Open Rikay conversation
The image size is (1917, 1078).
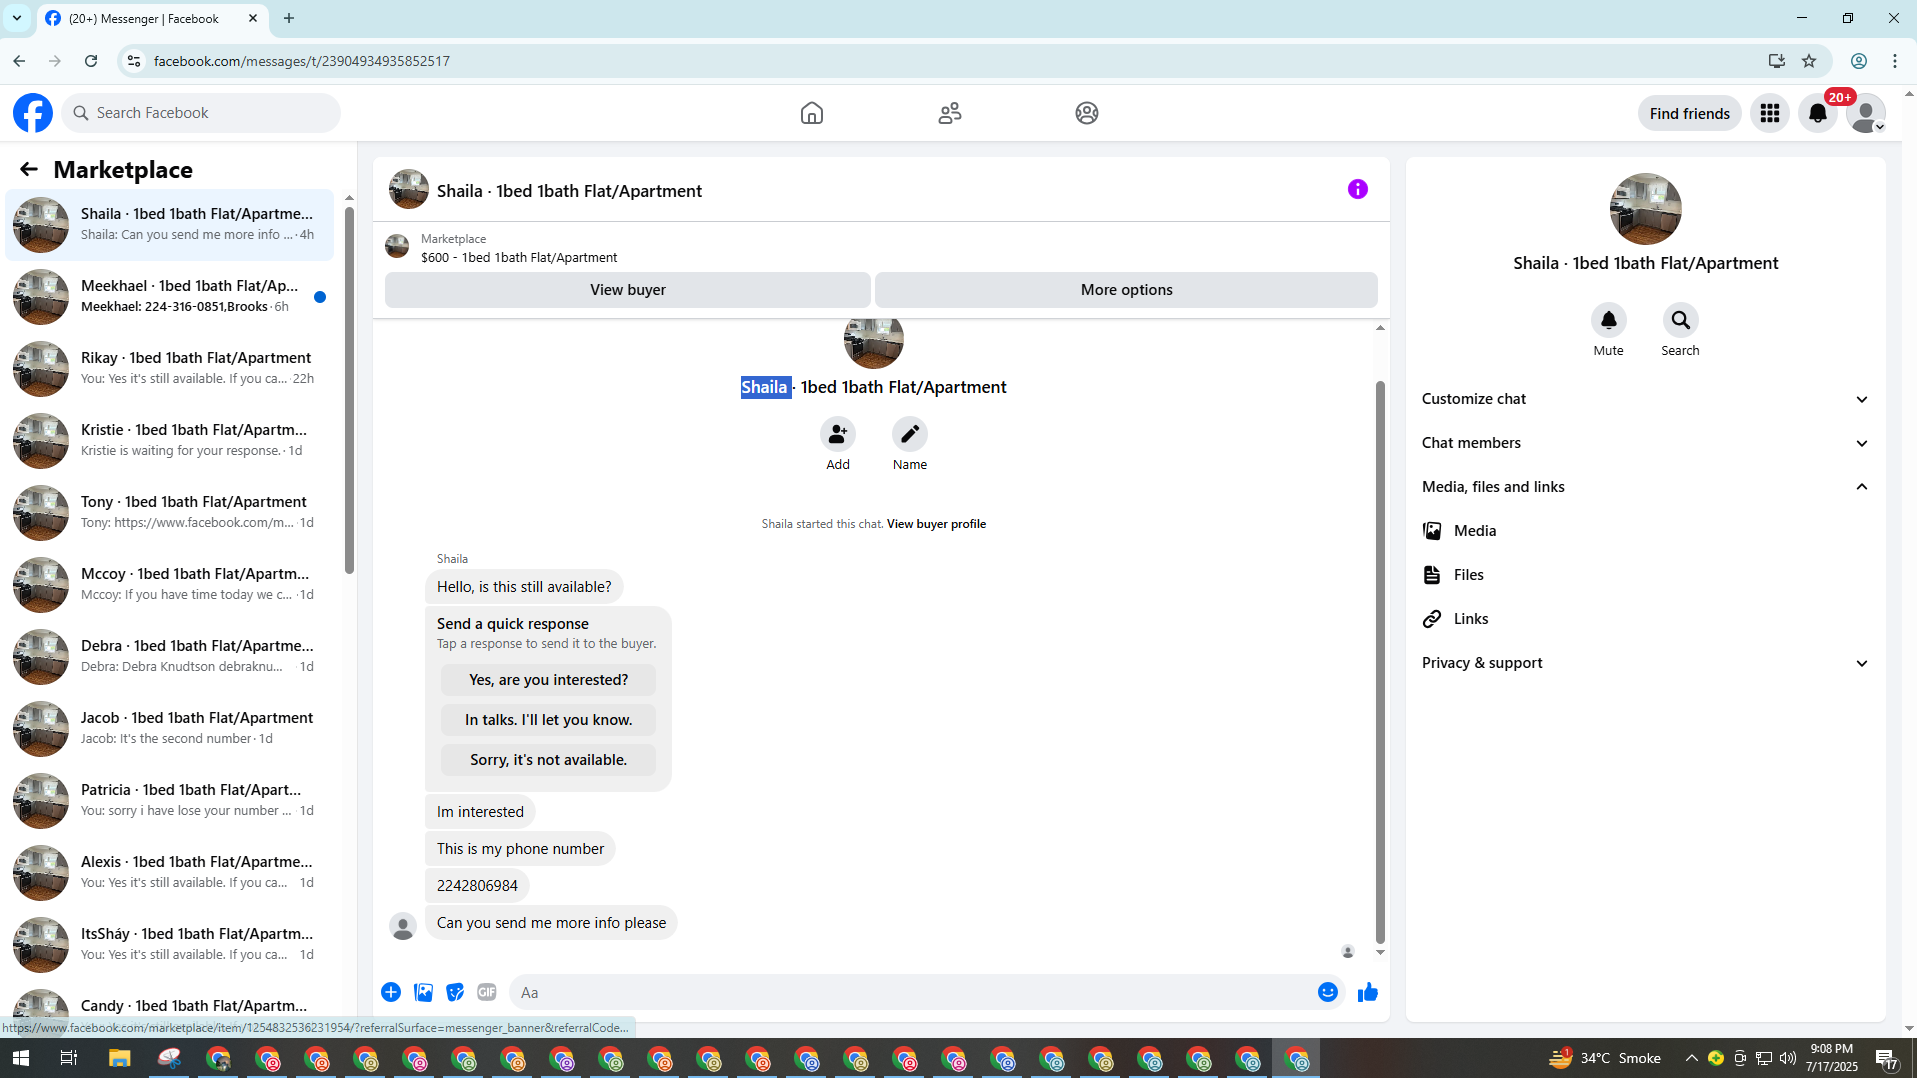click(170, 369)
